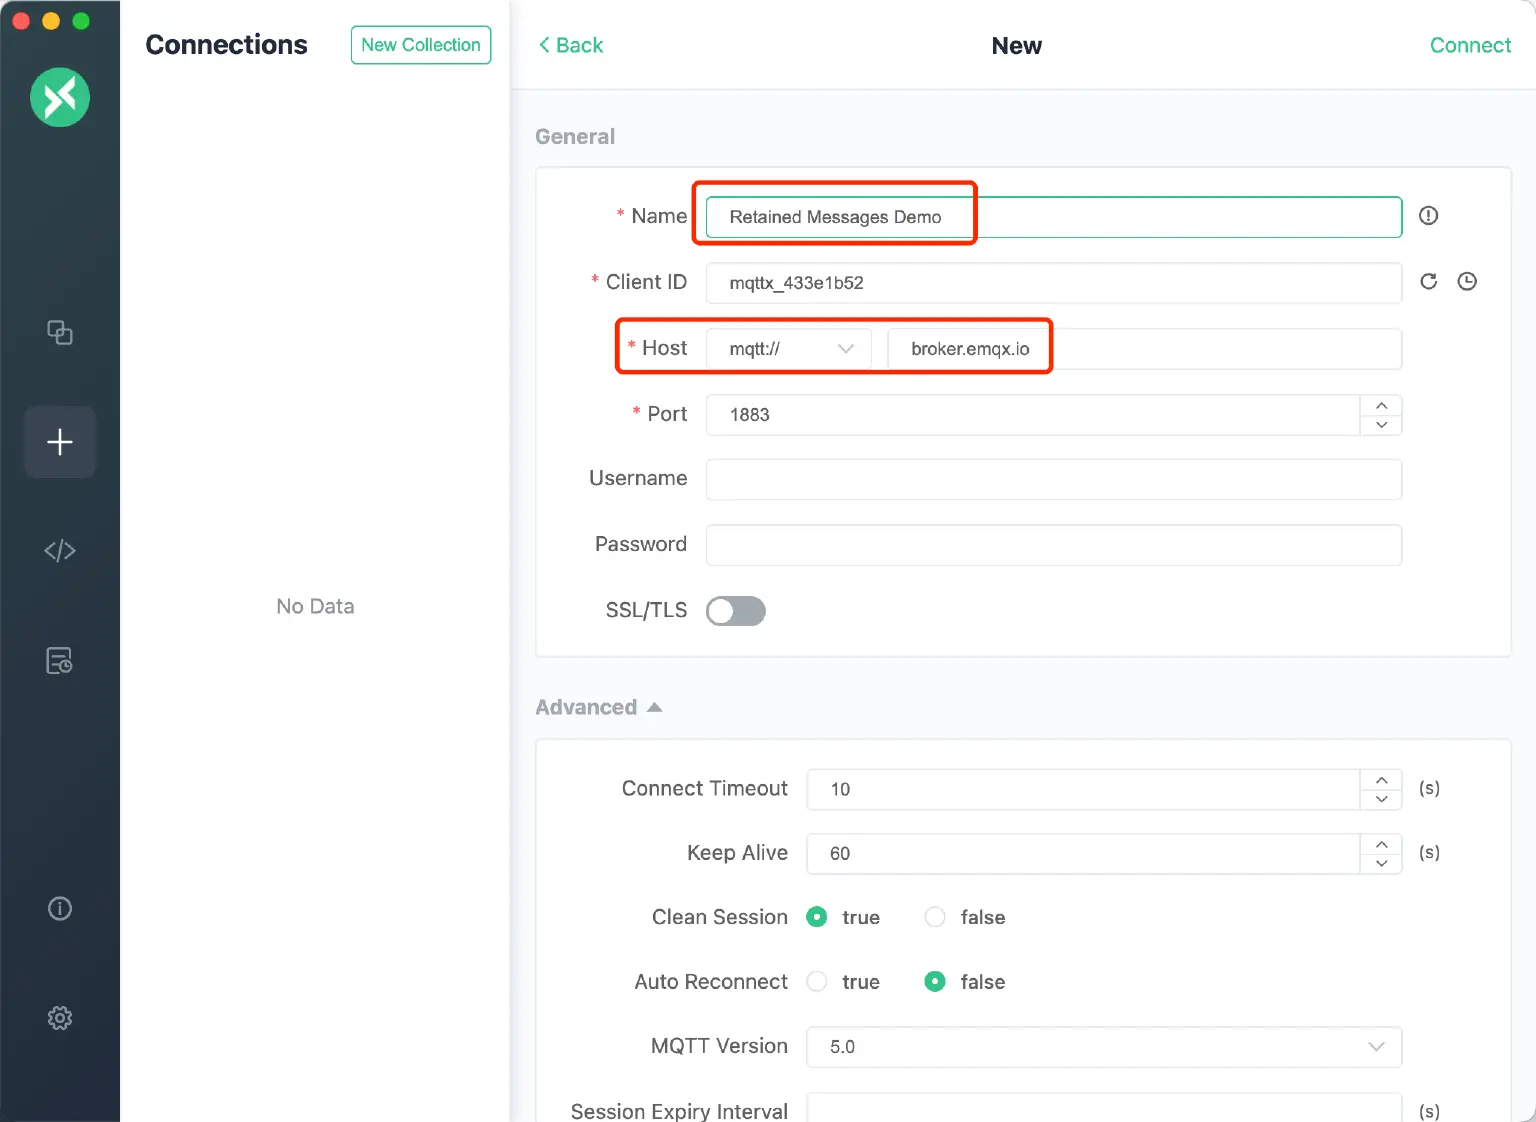The image size is (1536, 1122).
Task: Open the Script code icon in sidebar
Action: (x=60, y=551)
